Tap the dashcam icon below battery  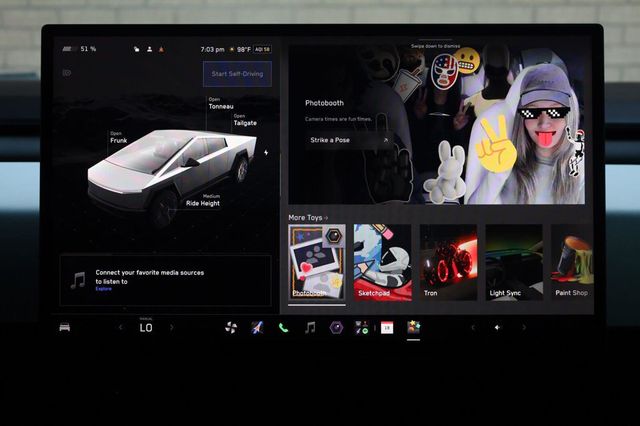[67, 73]
